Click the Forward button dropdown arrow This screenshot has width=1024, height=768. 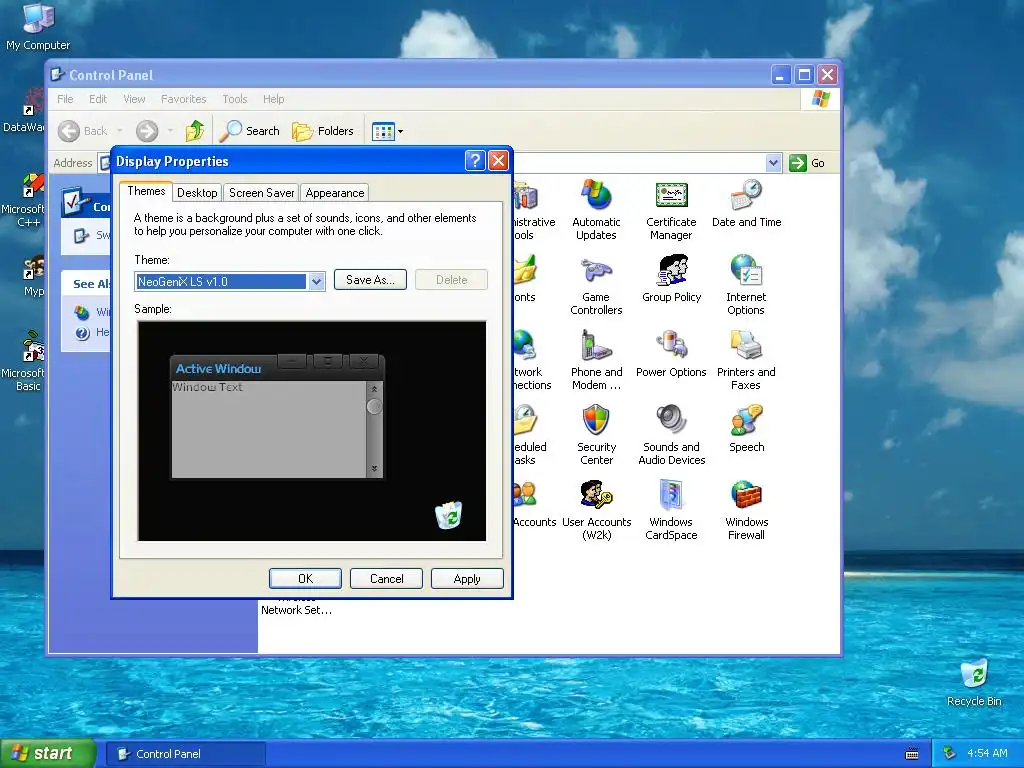[x=170, y=131]
